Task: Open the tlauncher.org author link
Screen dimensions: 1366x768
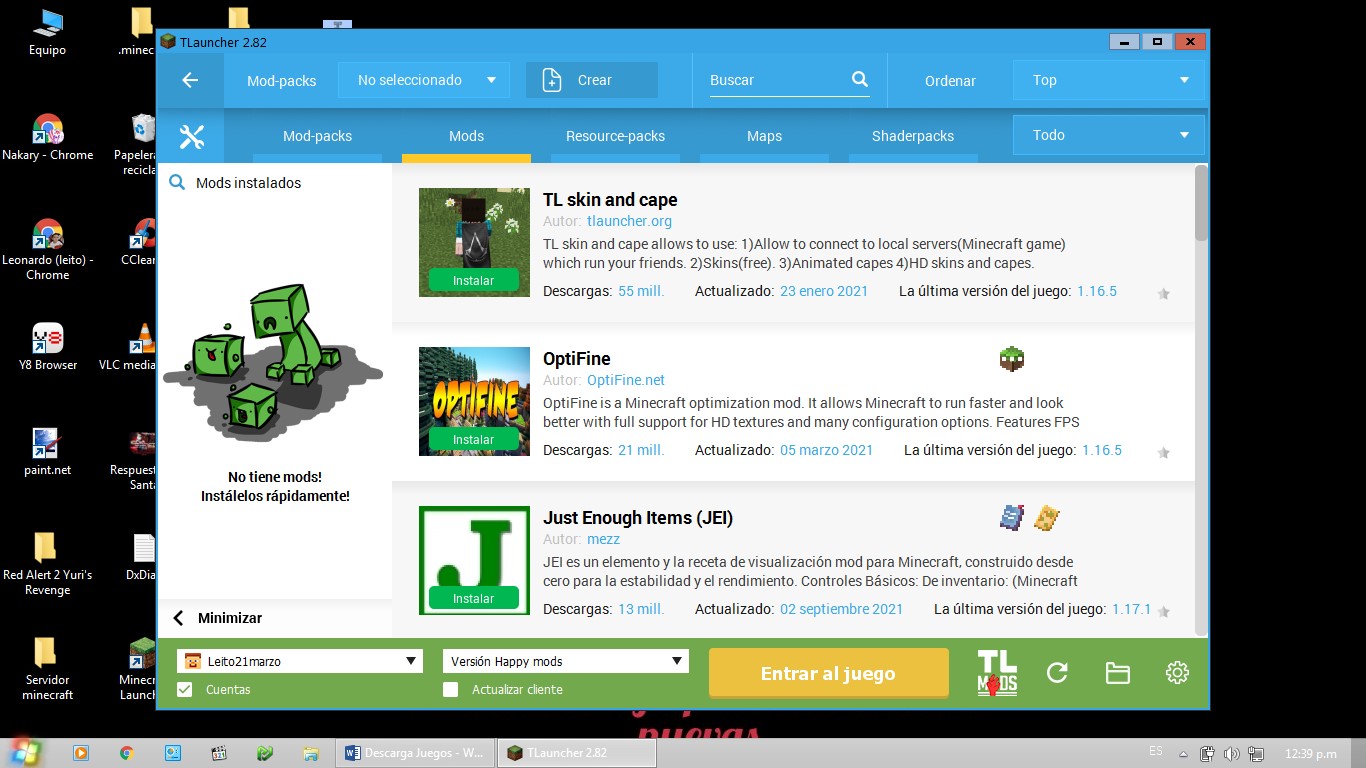Action: point(629,221)
